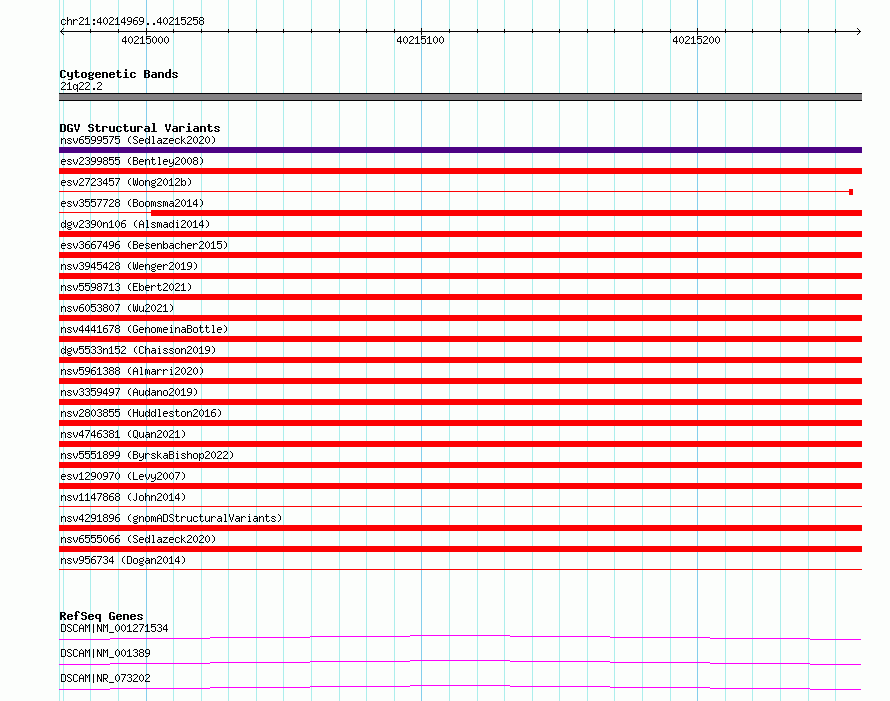Screen dimensions: 890x701
Task: Click nsv6053807 (Wu2021) label
Action: tap(117, 308)
